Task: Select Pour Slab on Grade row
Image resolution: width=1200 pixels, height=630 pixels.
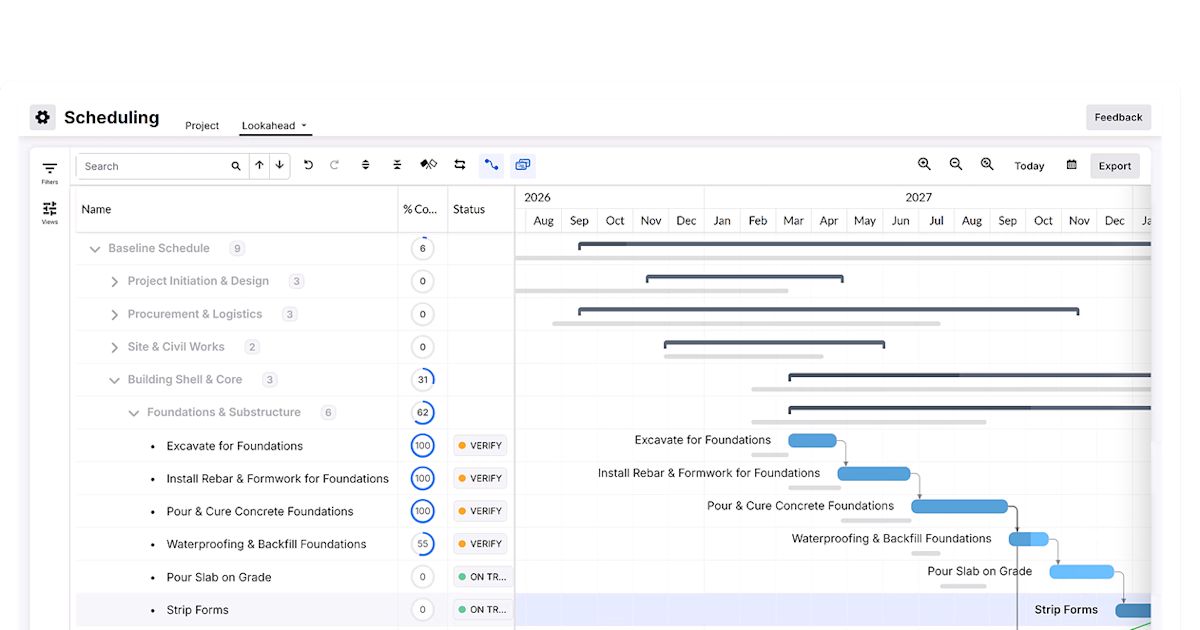Action: (295, 577)
